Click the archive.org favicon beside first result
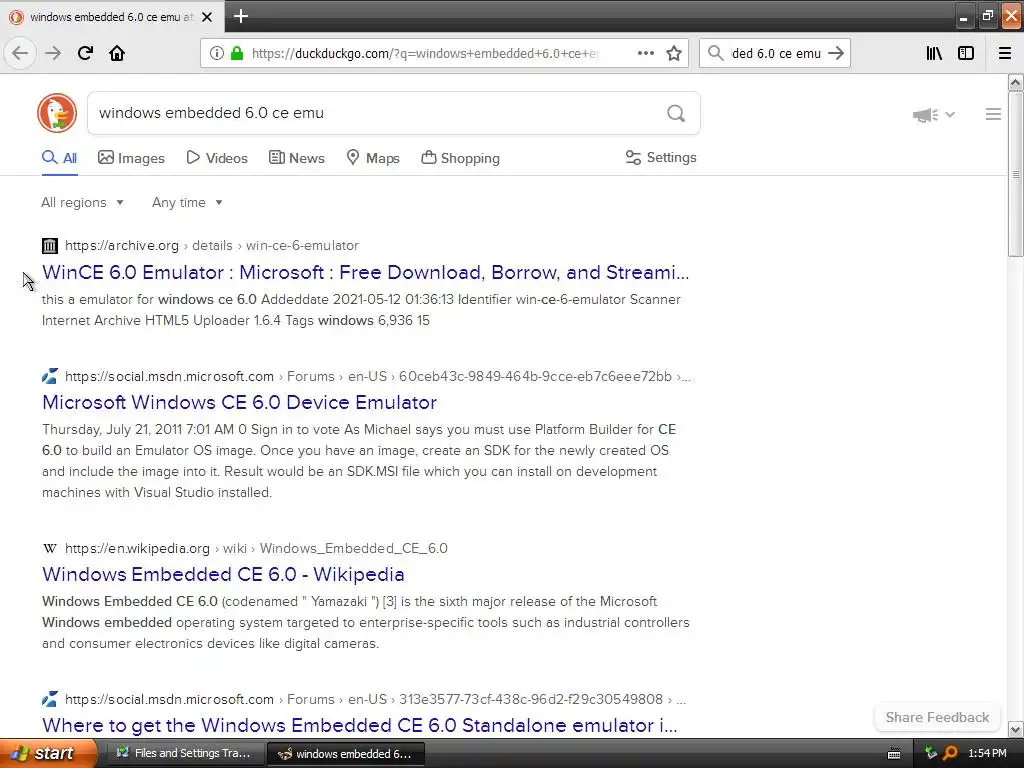Viewport: 1024px width, 768px height. tap(50, 246)
